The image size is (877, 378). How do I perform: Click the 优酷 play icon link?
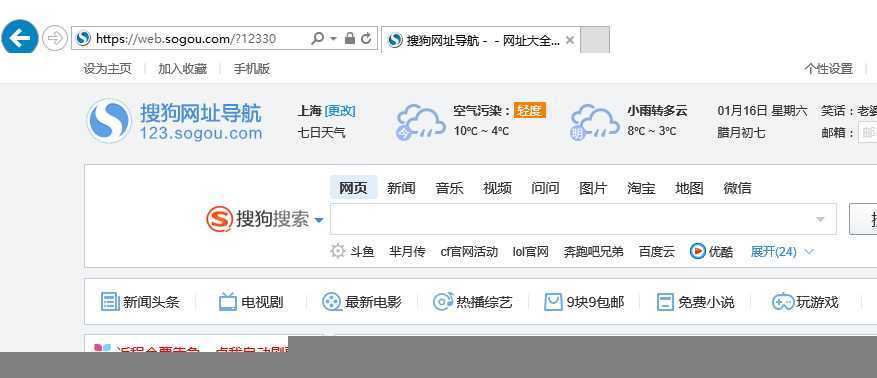pos(697,251)
